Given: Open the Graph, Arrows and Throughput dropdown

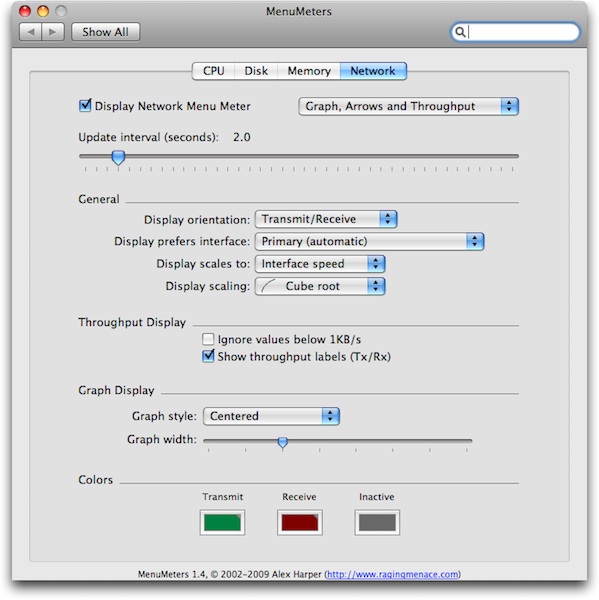Looking at the screenshot, I should 408,106.
